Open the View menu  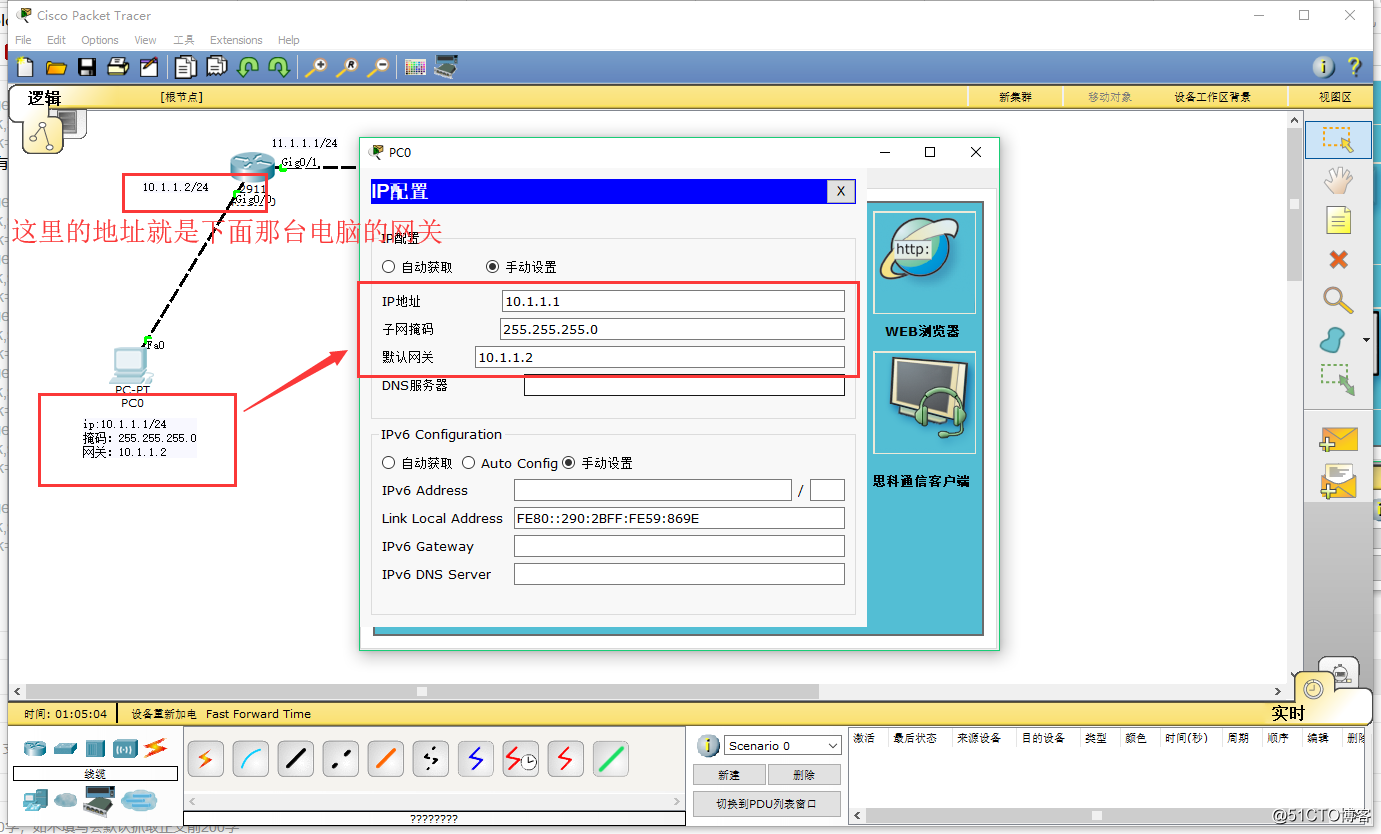145,40
